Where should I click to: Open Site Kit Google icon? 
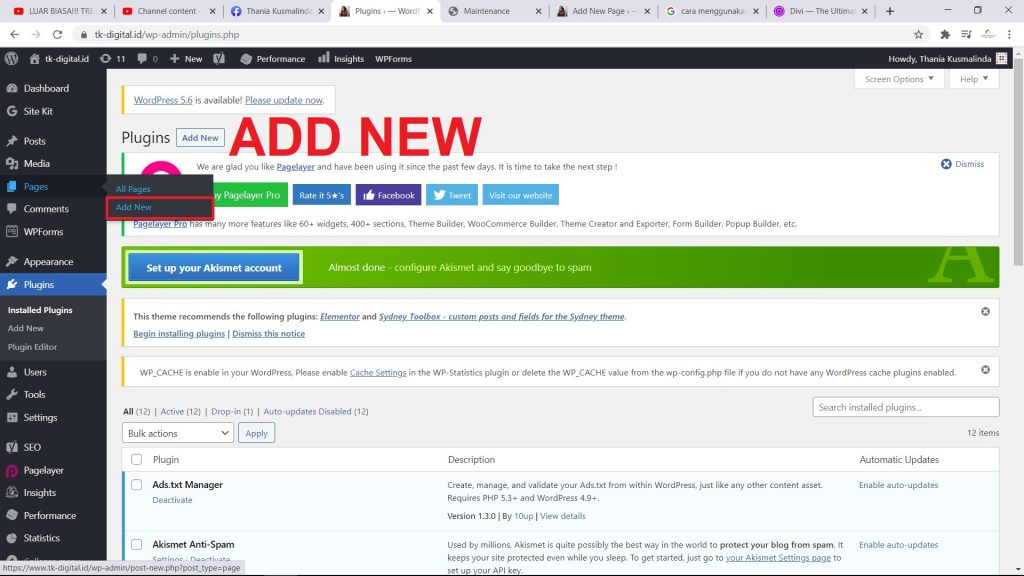[12, 111]
